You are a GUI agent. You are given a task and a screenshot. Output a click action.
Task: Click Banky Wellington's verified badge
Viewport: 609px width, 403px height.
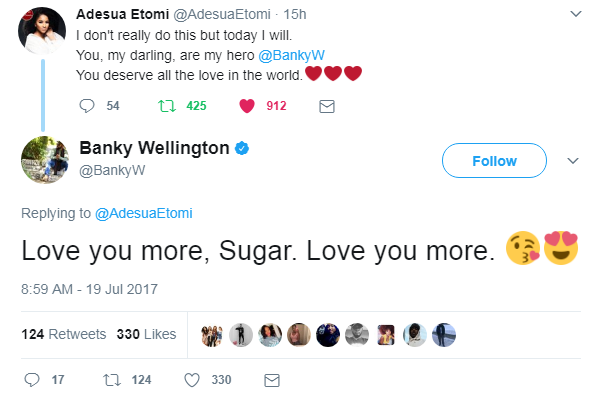click(x=242, y=150)
